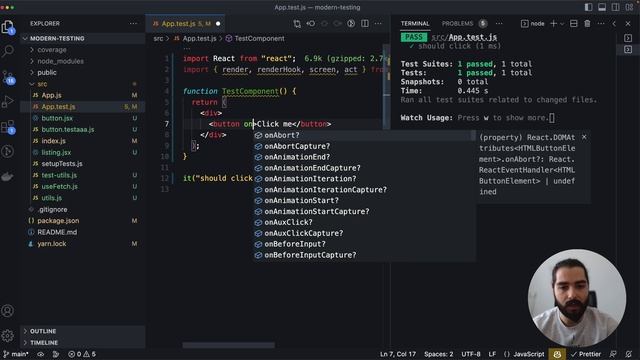Image resolution: width=640 pixels, height=360 pixels.
Task: Click the UTF-8 encoding indicator
Action: coord(471,354)
